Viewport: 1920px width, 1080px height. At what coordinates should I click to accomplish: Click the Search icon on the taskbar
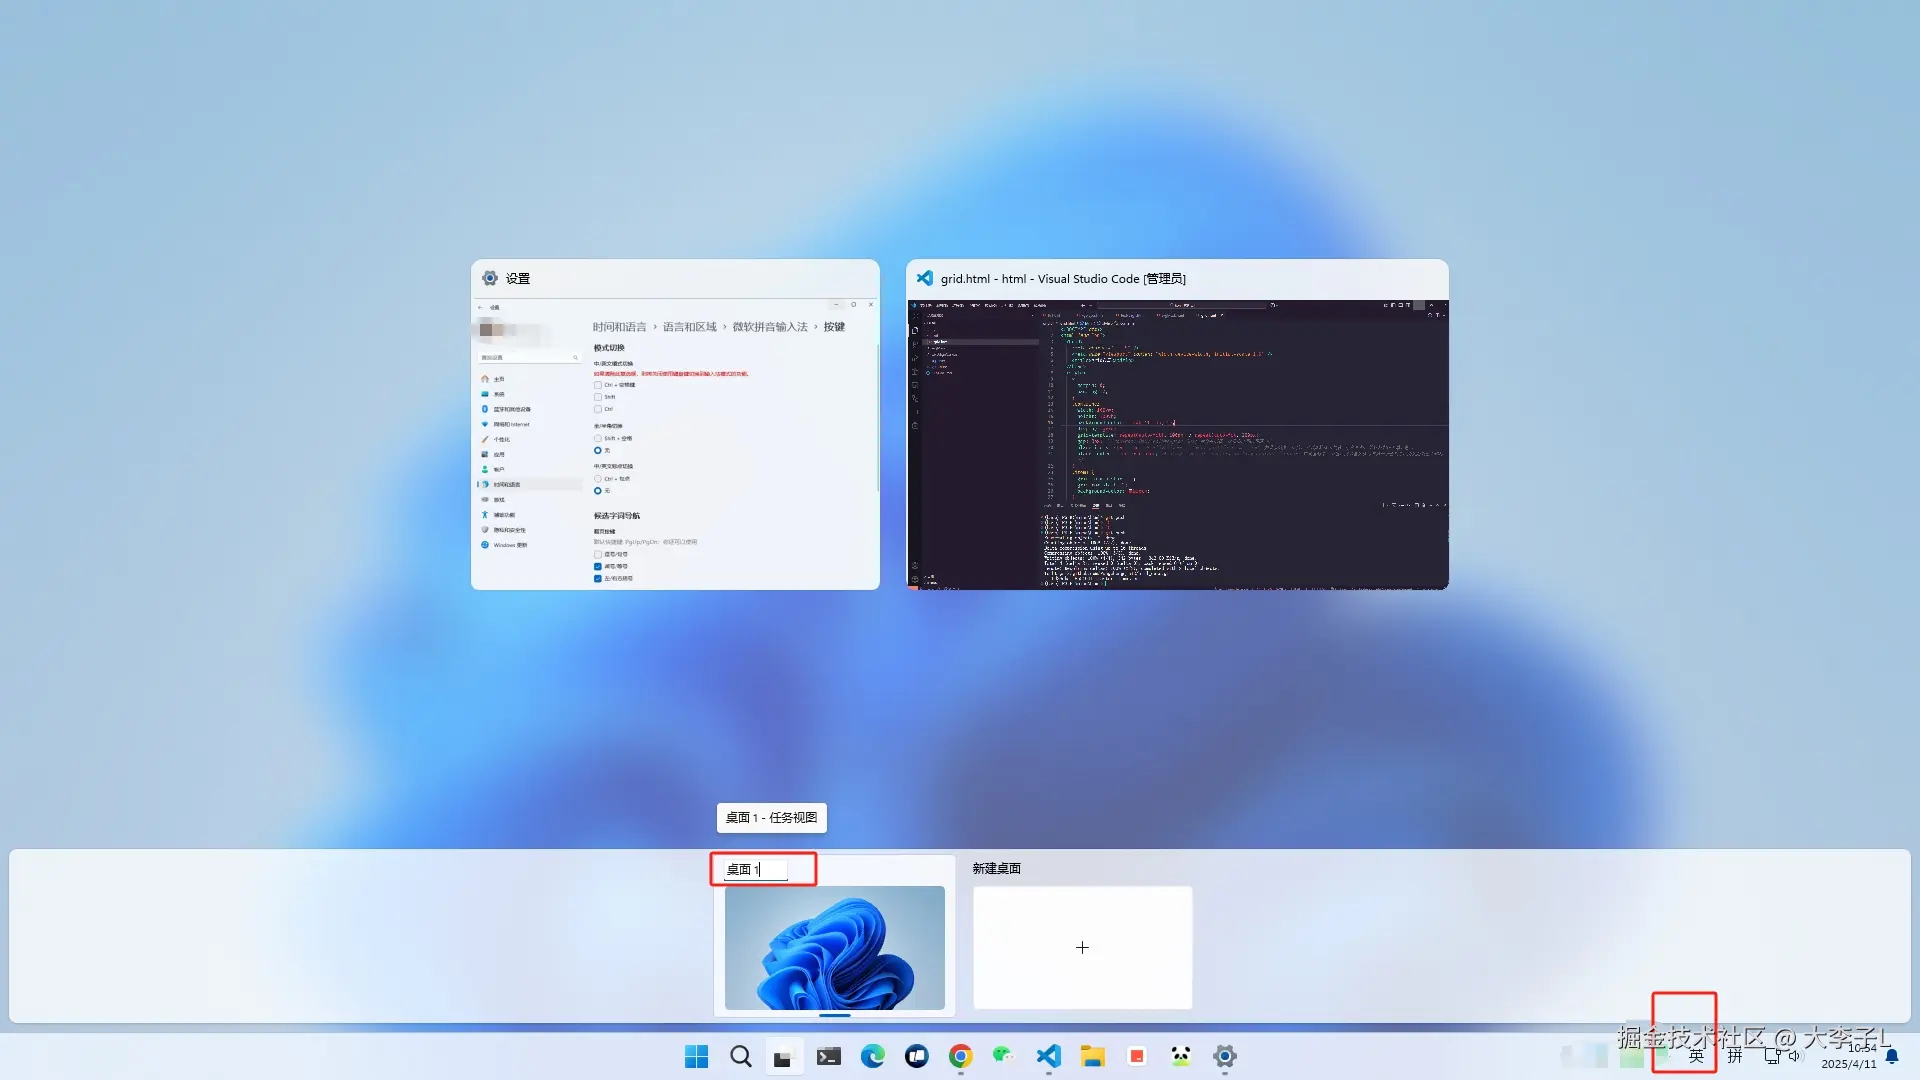(x=740, y=1056)
